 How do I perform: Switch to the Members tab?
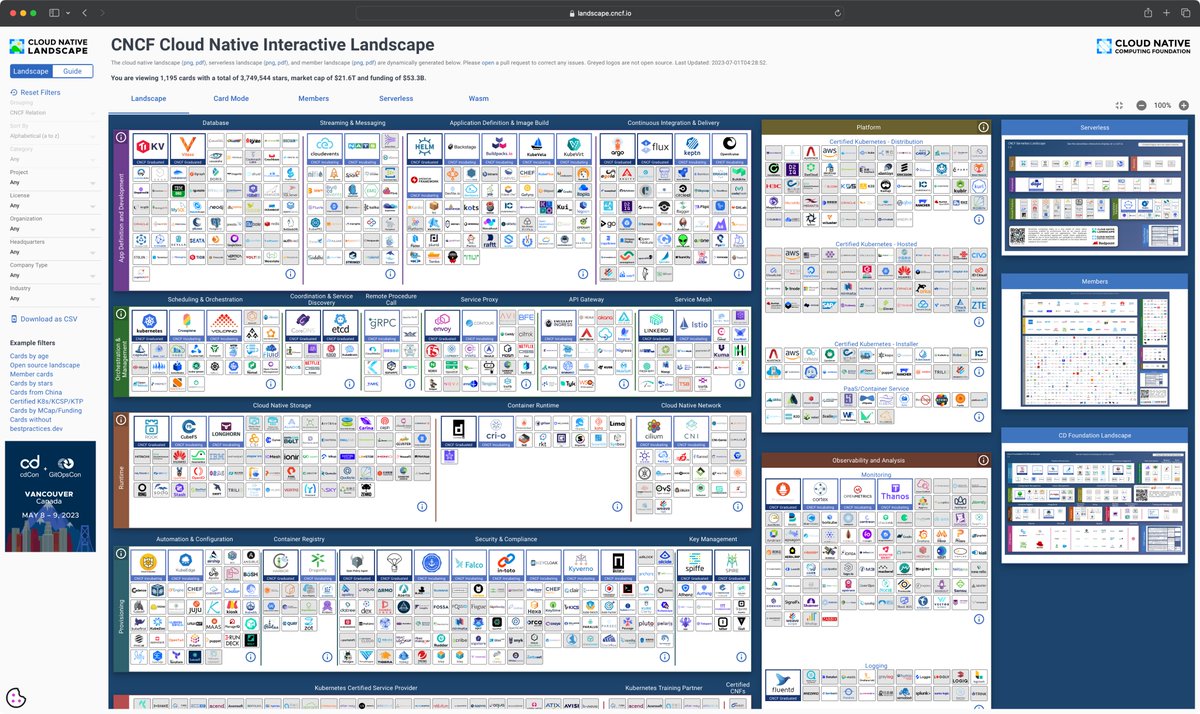tap(313, 99)
